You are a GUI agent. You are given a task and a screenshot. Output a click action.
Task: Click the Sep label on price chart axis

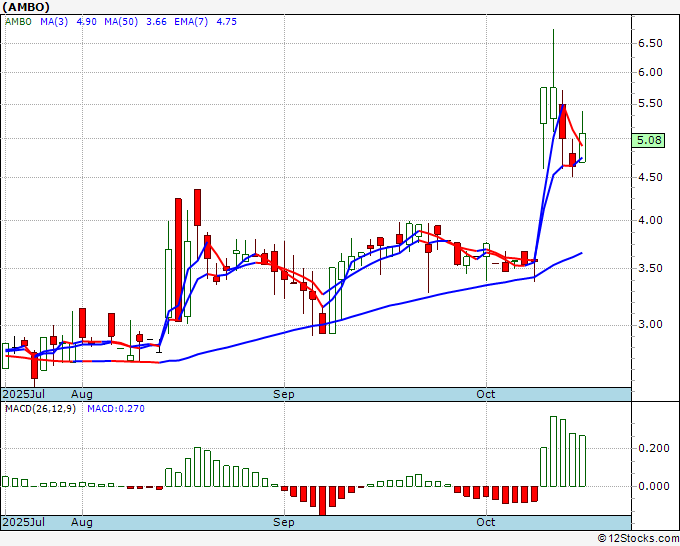pos(284,394)
